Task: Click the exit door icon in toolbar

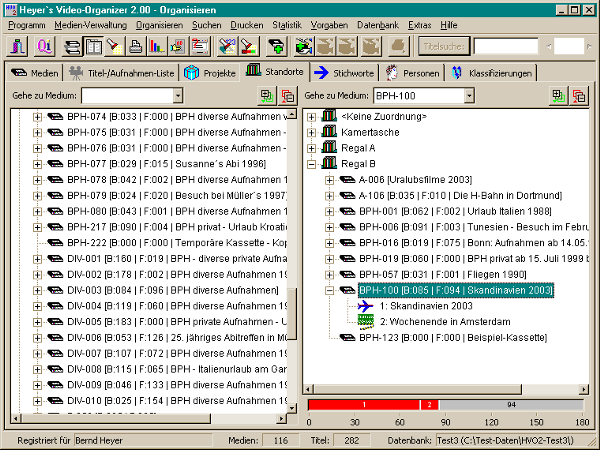Action: point(19,46)
